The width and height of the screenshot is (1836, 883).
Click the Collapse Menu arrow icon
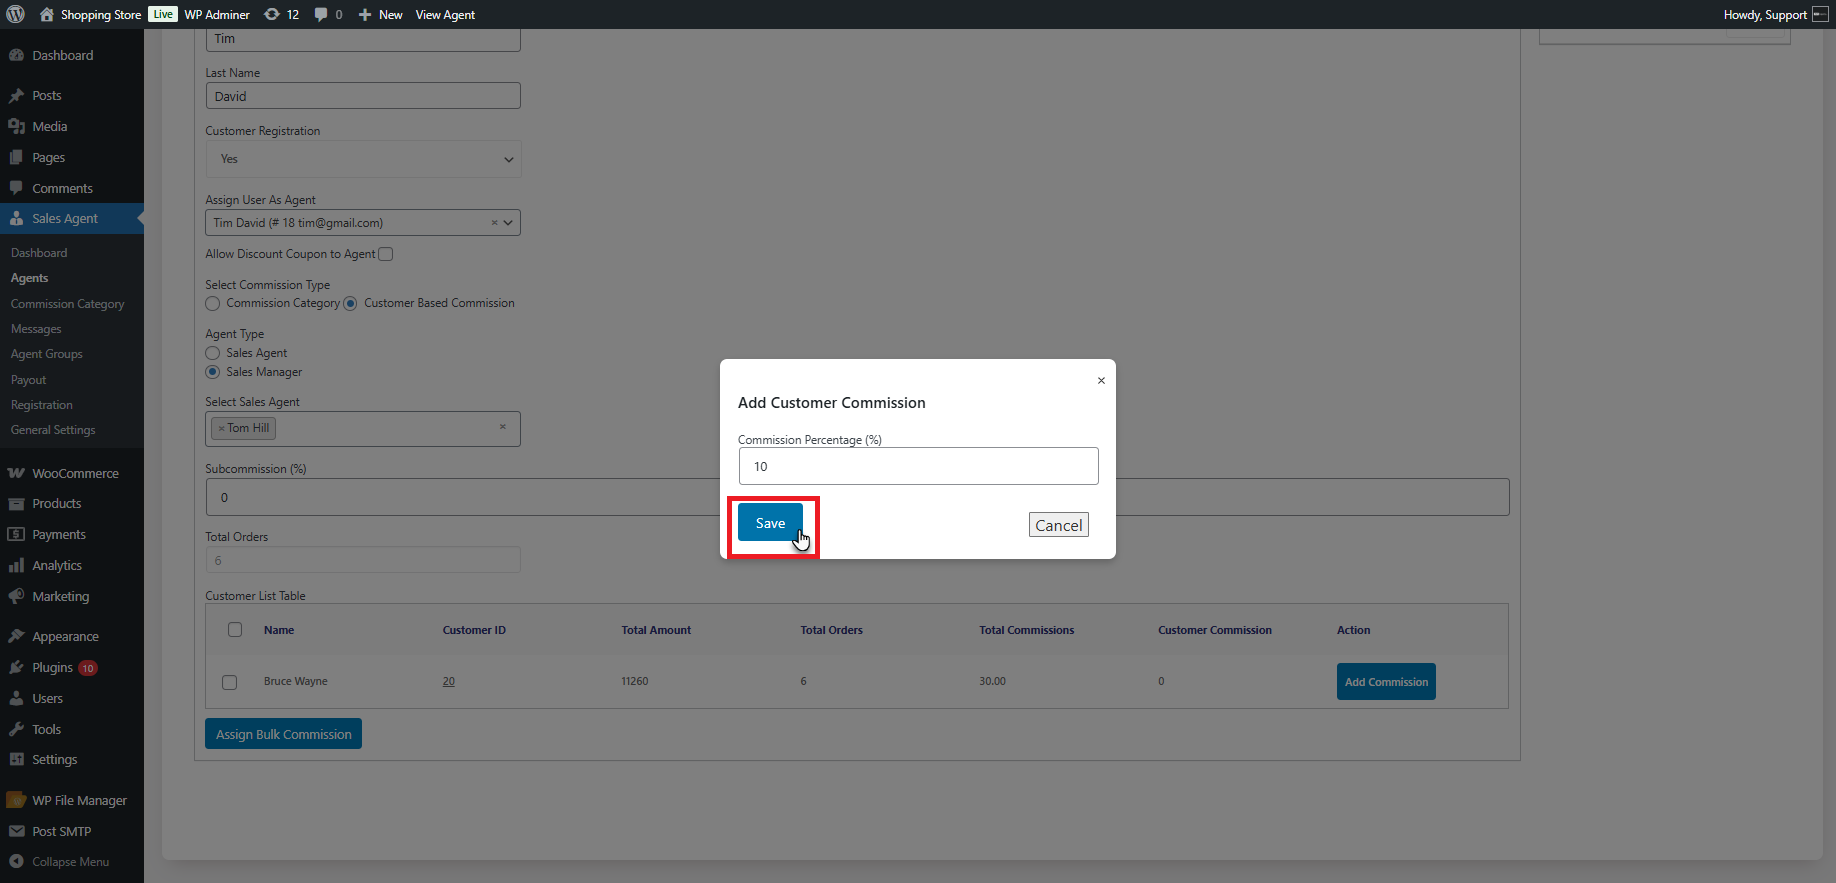click(16, 861)
